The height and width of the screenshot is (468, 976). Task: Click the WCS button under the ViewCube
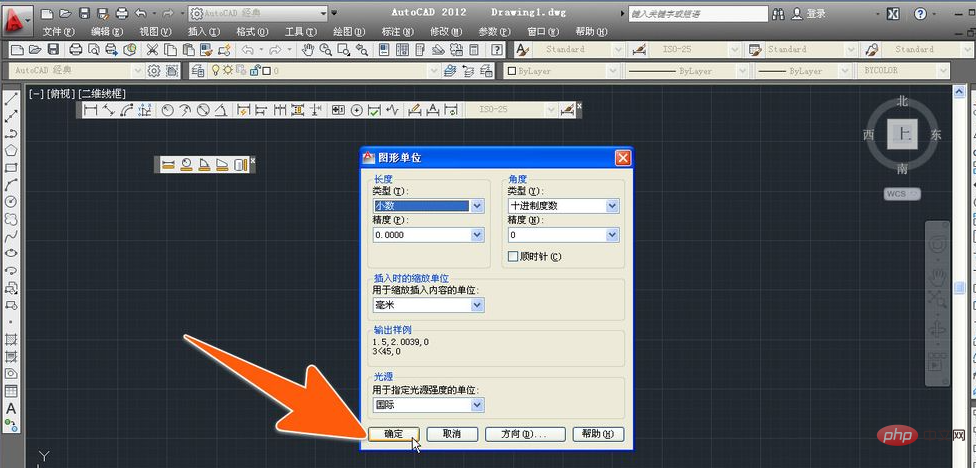(902, 194)
